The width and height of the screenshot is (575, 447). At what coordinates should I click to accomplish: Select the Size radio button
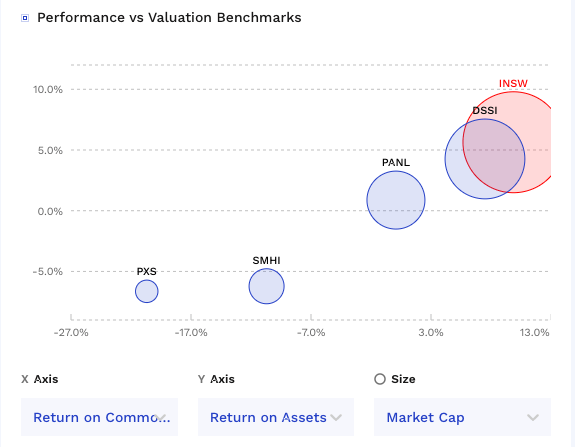380,379
